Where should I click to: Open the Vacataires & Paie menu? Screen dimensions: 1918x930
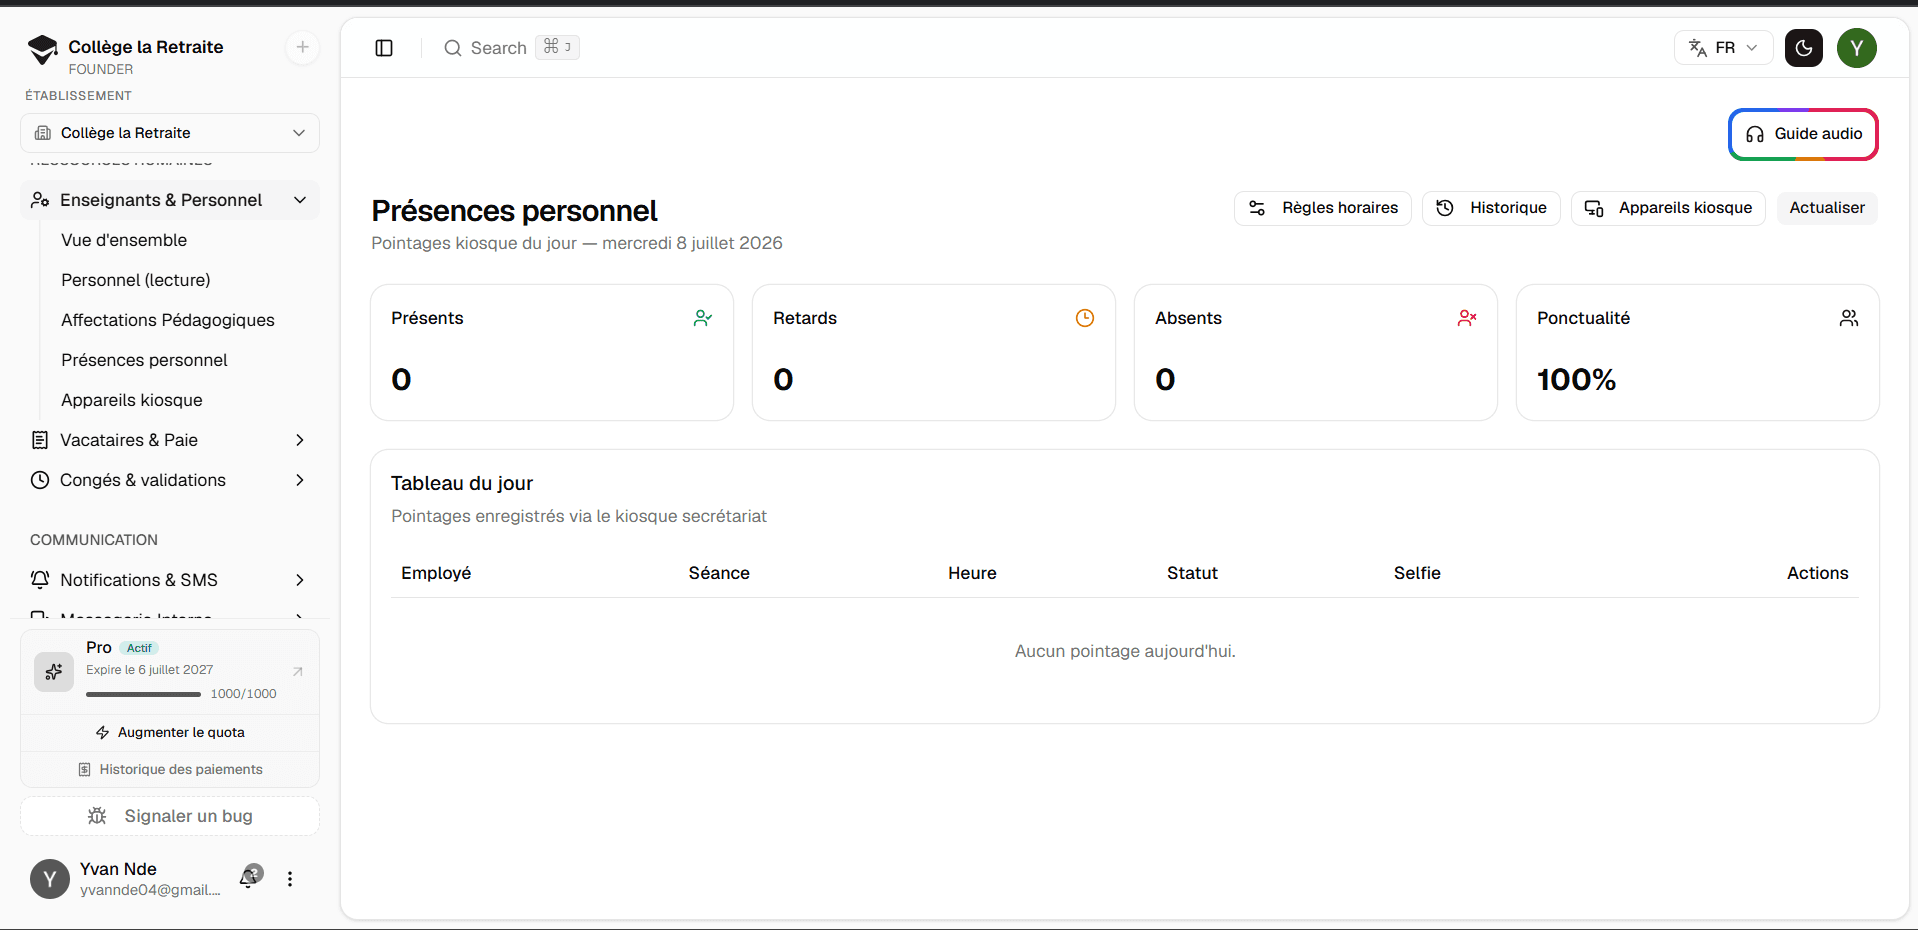pos(170,440)
